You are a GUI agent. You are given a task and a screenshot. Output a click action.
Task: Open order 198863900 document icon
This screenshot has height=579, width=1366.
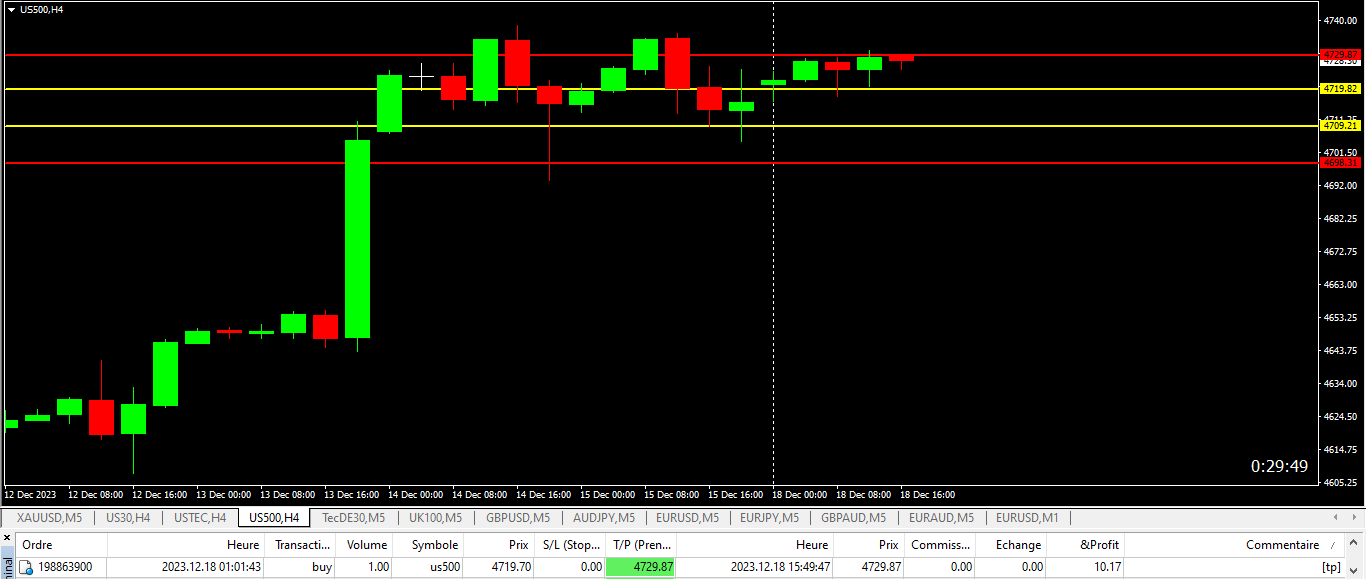click(x=27, y=567)
